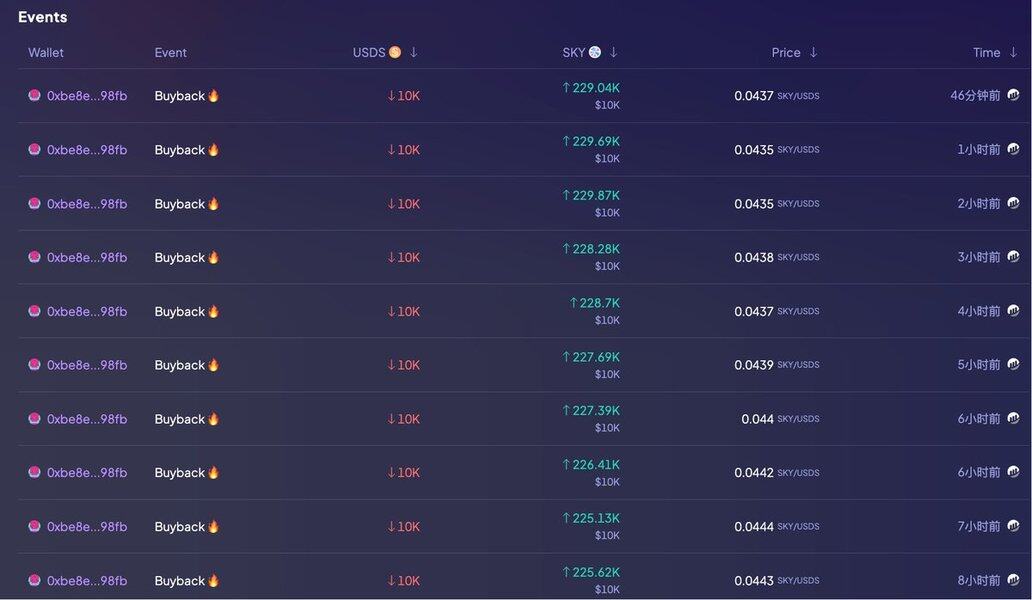Click the 229.04K SKY amount in the first row
1032x600 pixels.
tap(596, 88)
